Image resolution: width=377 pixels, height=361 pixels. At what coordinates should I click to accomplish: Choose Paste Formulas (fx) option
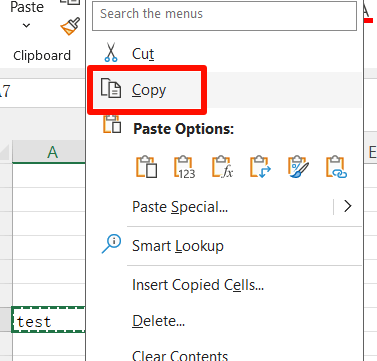pos(223,166)
